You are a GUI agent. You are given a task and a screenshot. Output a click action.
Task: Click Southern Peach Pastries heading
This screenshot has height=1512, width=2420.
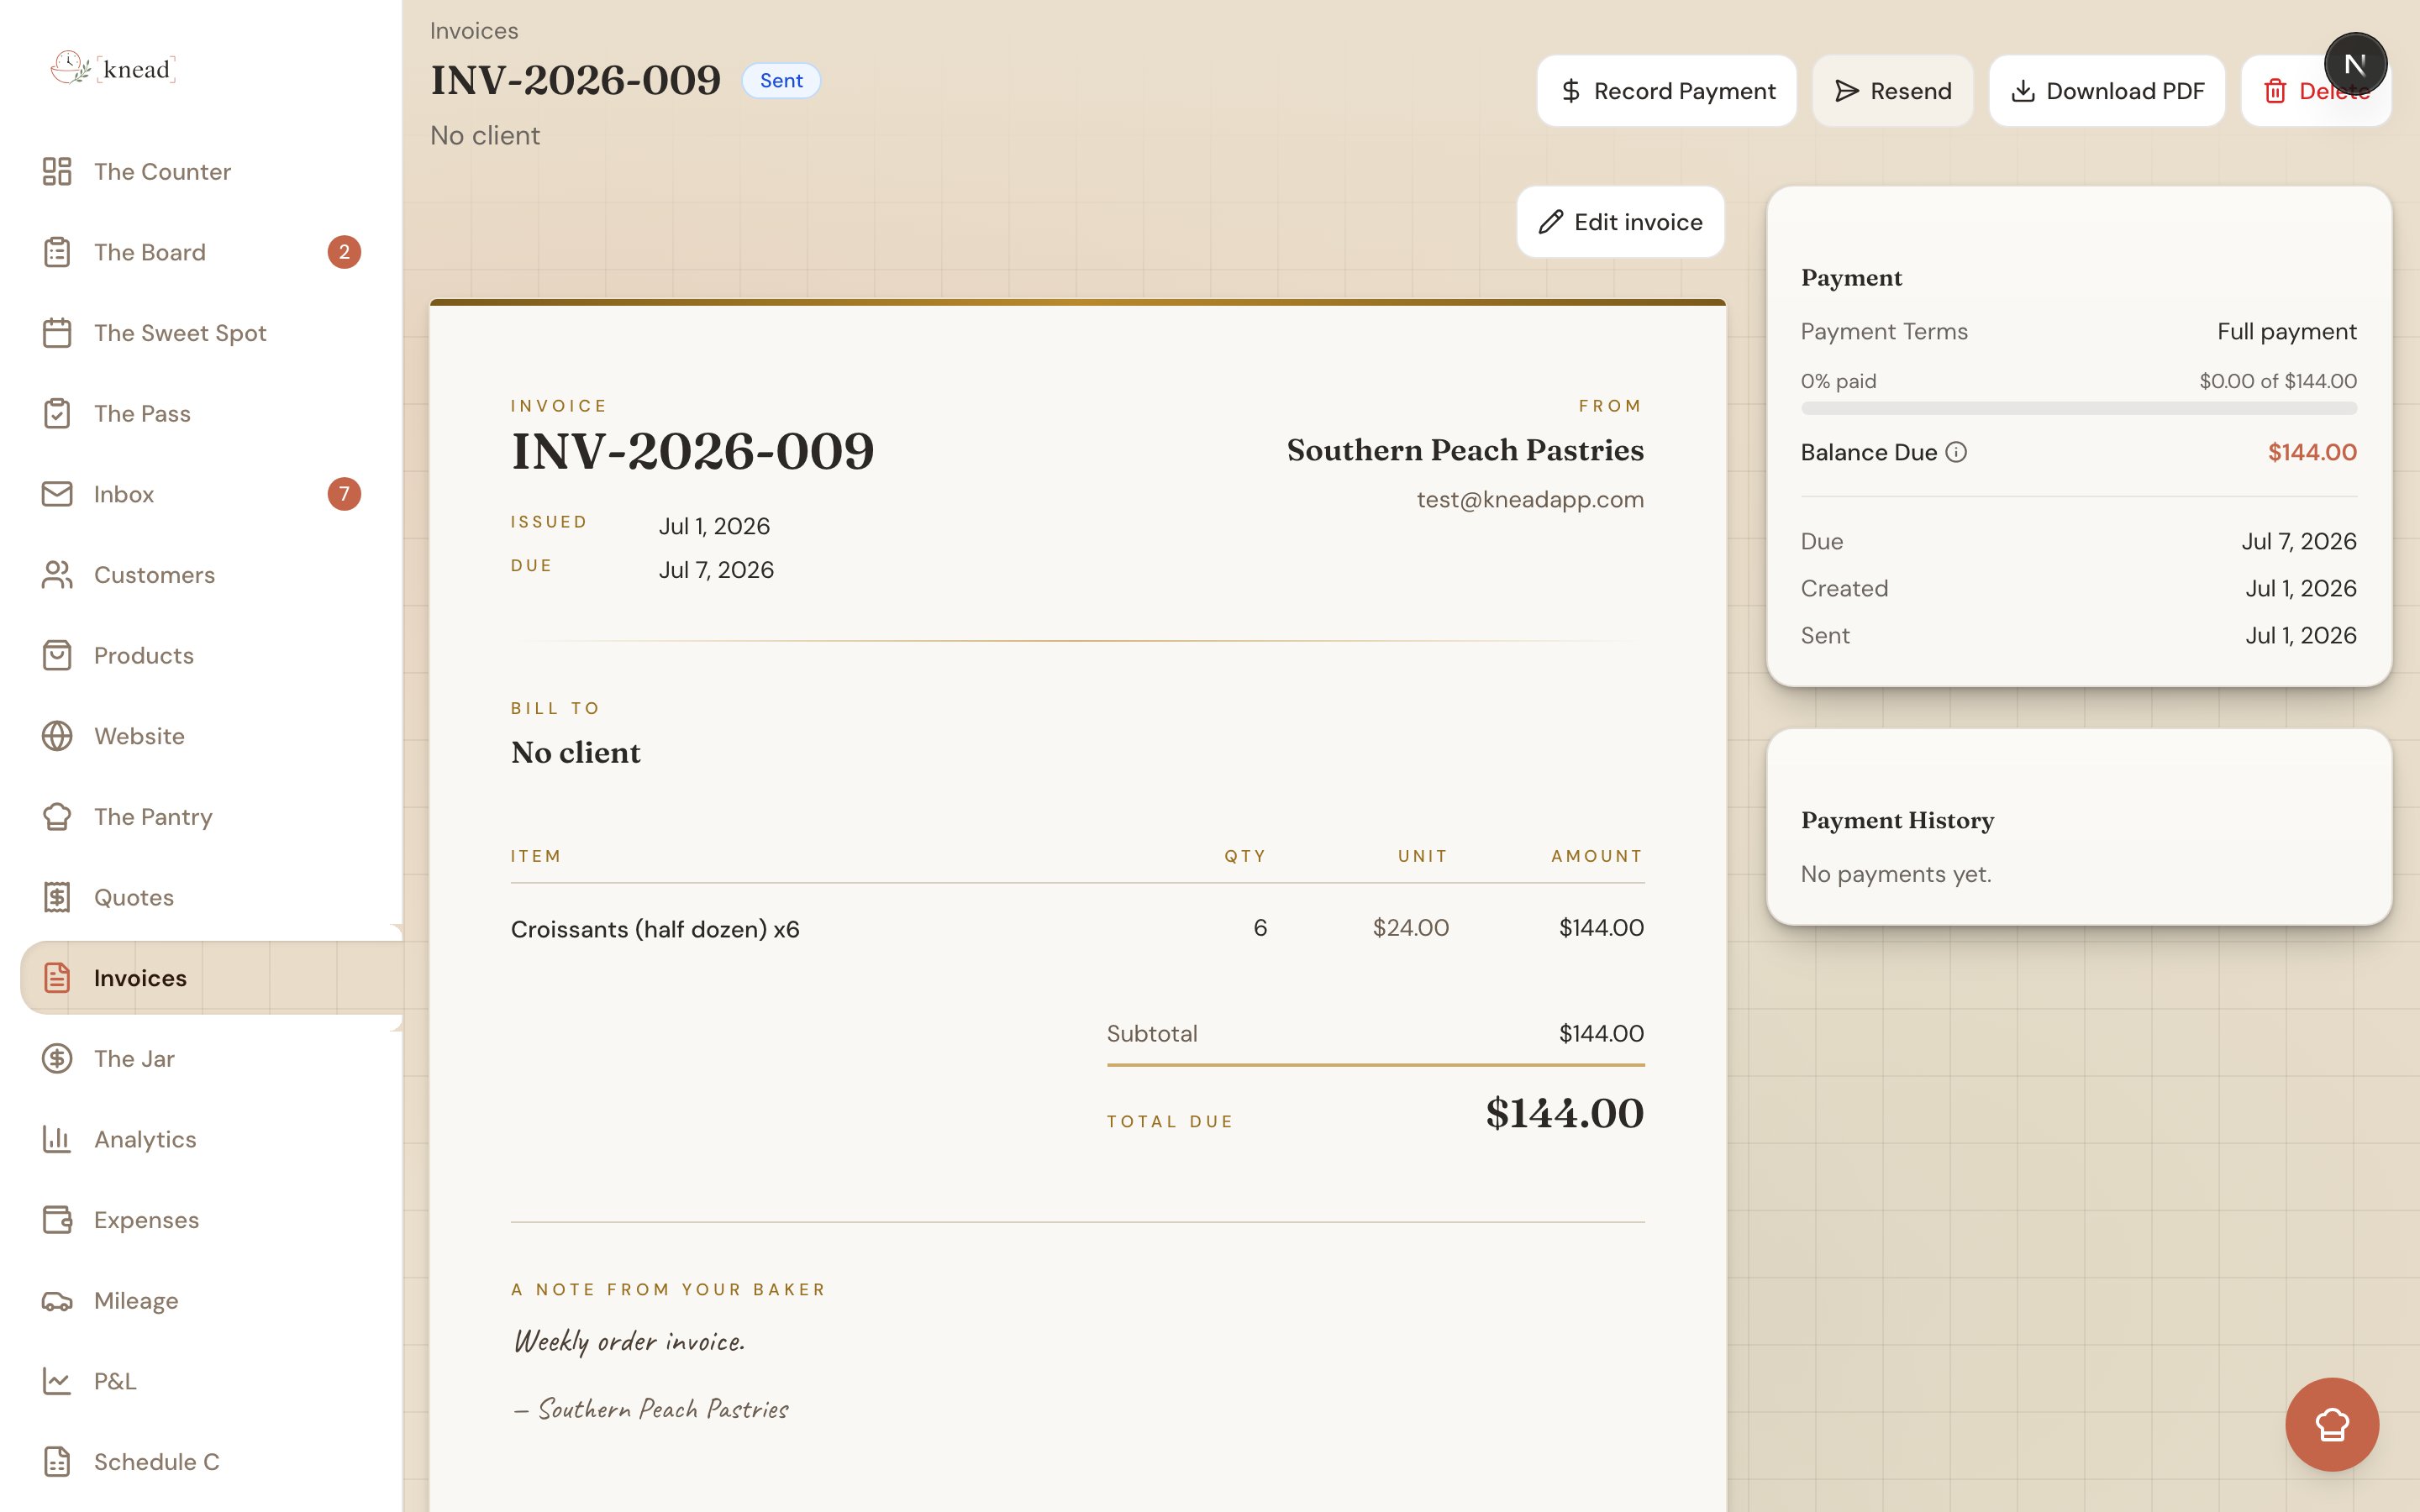point(1465,450)
